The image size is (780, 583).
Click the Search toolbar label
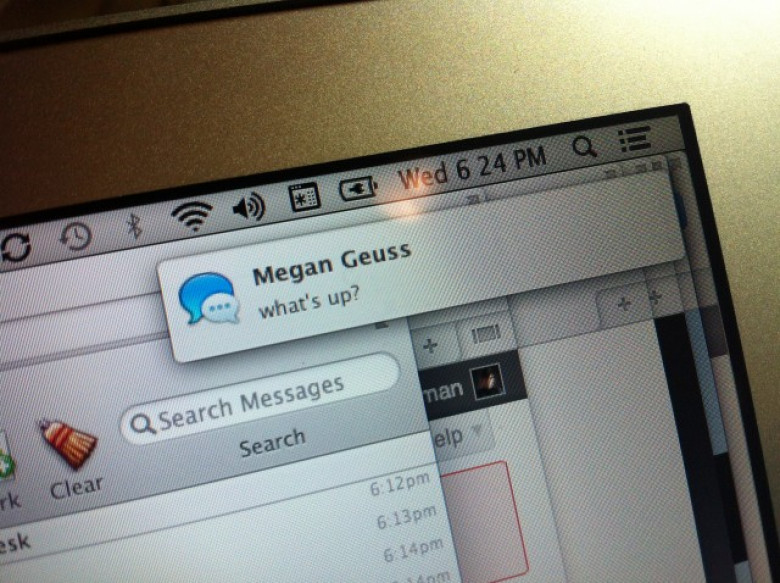(x=272, y=442)
